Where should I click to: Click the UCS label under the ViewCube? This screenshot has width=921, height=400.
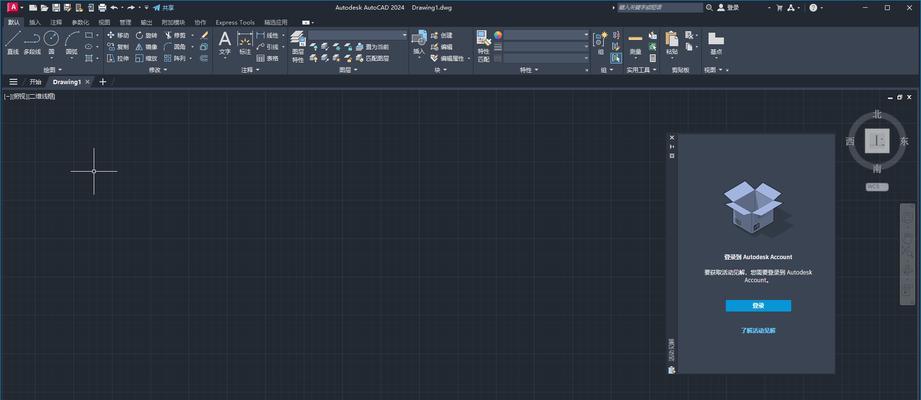click(x=877, y=187)
